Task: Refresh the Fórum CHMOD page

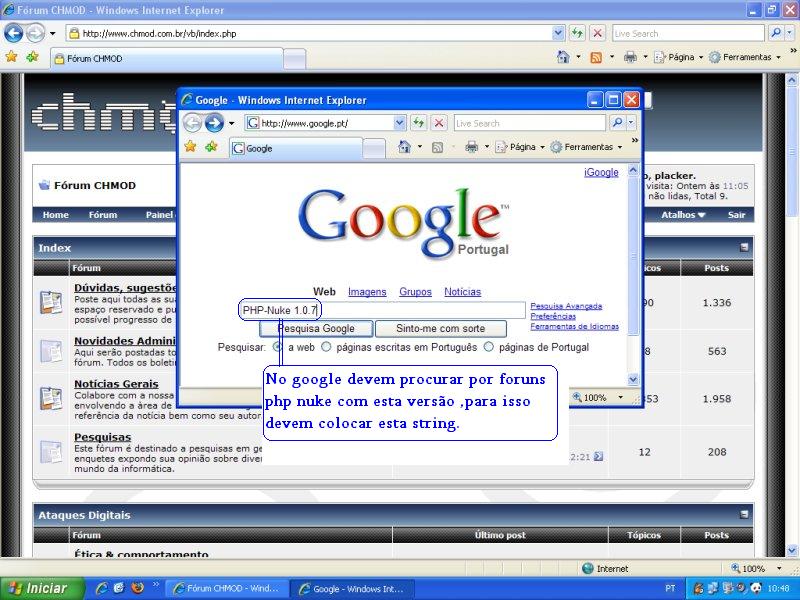Action: (577, 34)
